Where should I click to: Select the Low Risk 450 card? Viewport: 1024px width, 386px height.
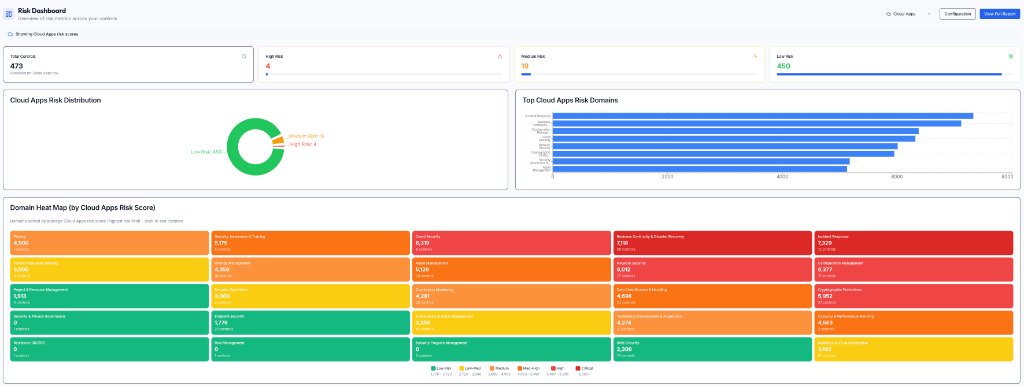[895, 65]
